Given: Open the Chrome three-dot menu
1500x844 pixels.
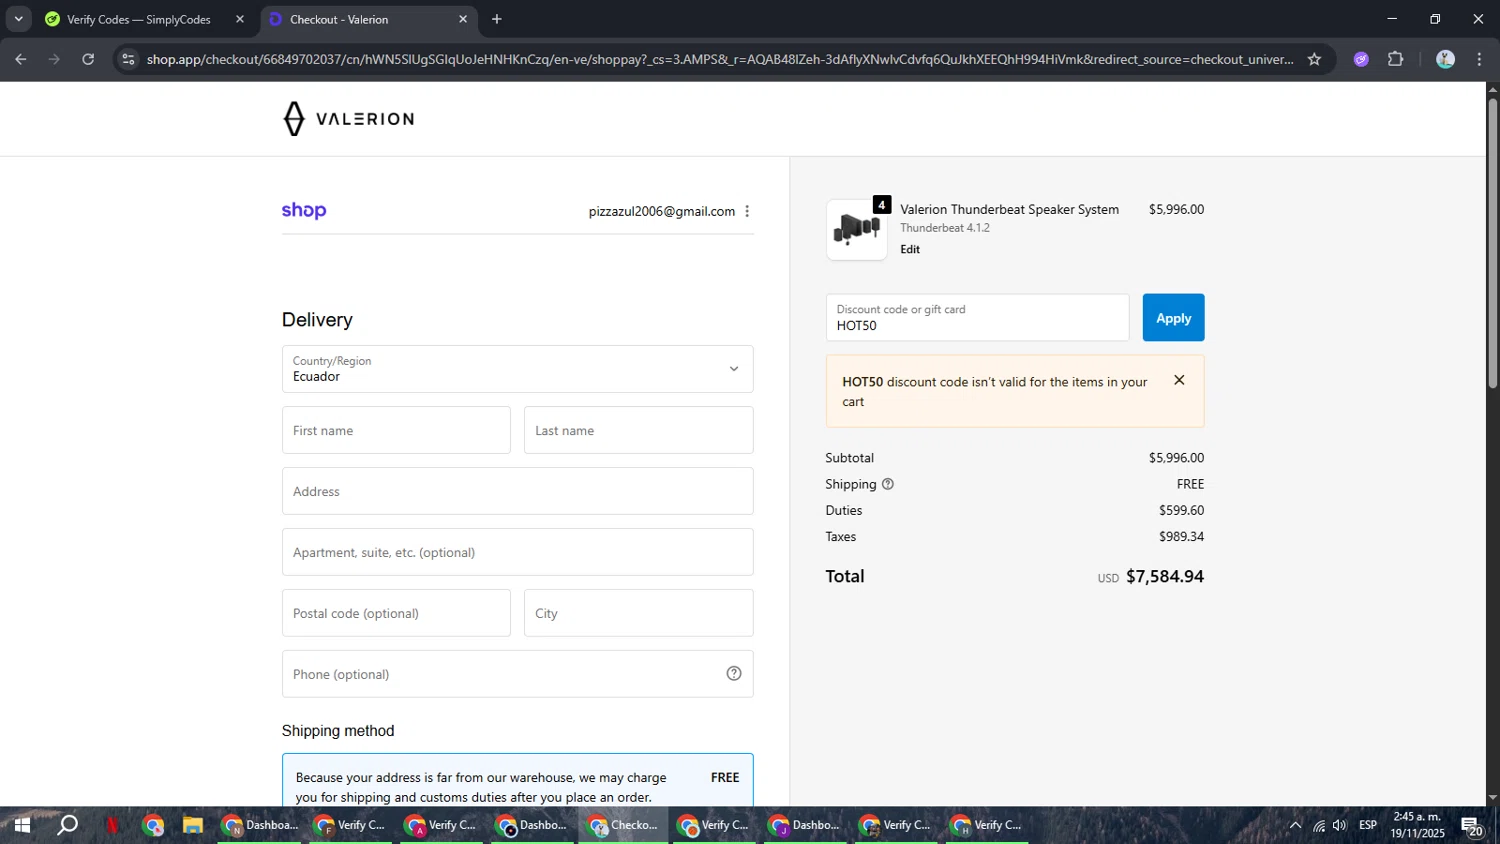Looking at the screenshot, I should [x=1479, y=59].
